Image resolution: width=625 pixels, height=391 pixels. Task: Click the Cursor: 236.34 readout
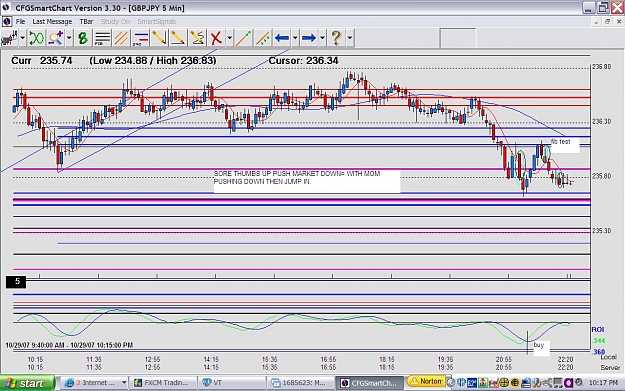pyautogui.click(x=303, y=61)
